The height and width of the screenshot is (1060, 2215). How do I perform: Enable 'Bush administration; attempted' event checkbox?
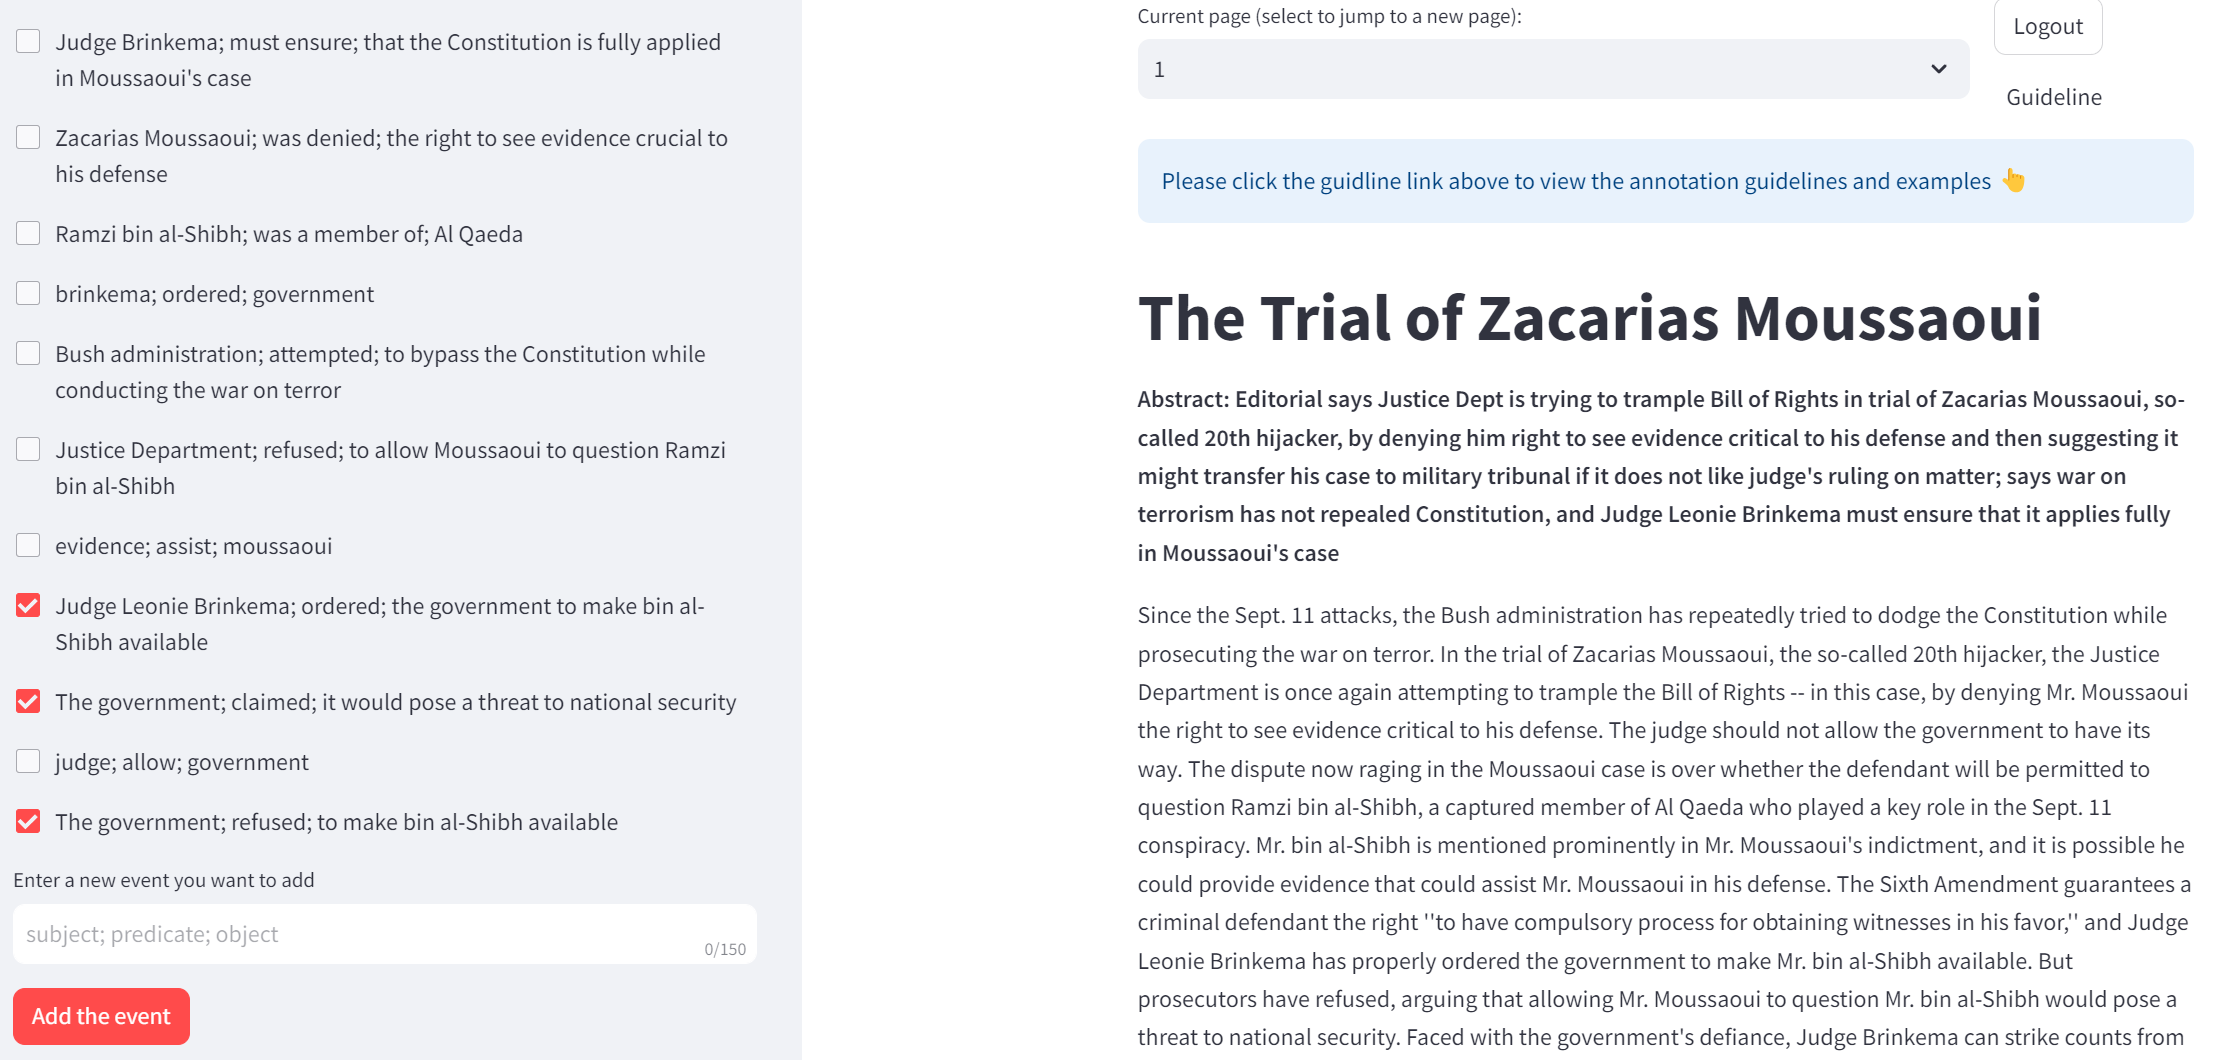[28, 354]
